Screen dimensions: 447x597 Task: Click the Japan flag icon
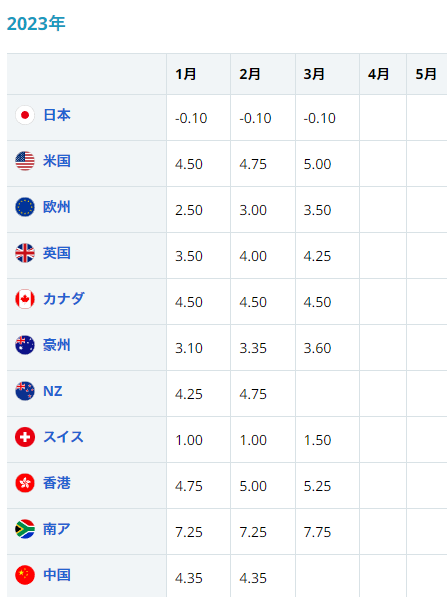click(x=25, y=115)
